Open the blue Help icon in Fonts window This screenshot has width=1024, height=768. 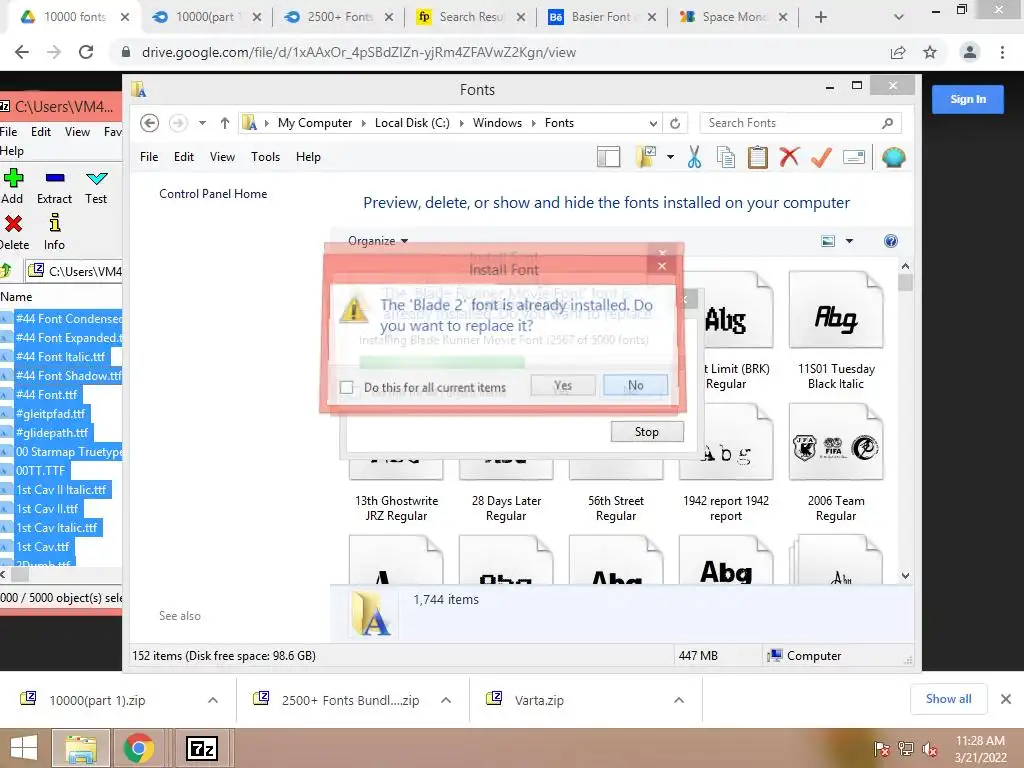pyautogui.click(x=890, y=241)
